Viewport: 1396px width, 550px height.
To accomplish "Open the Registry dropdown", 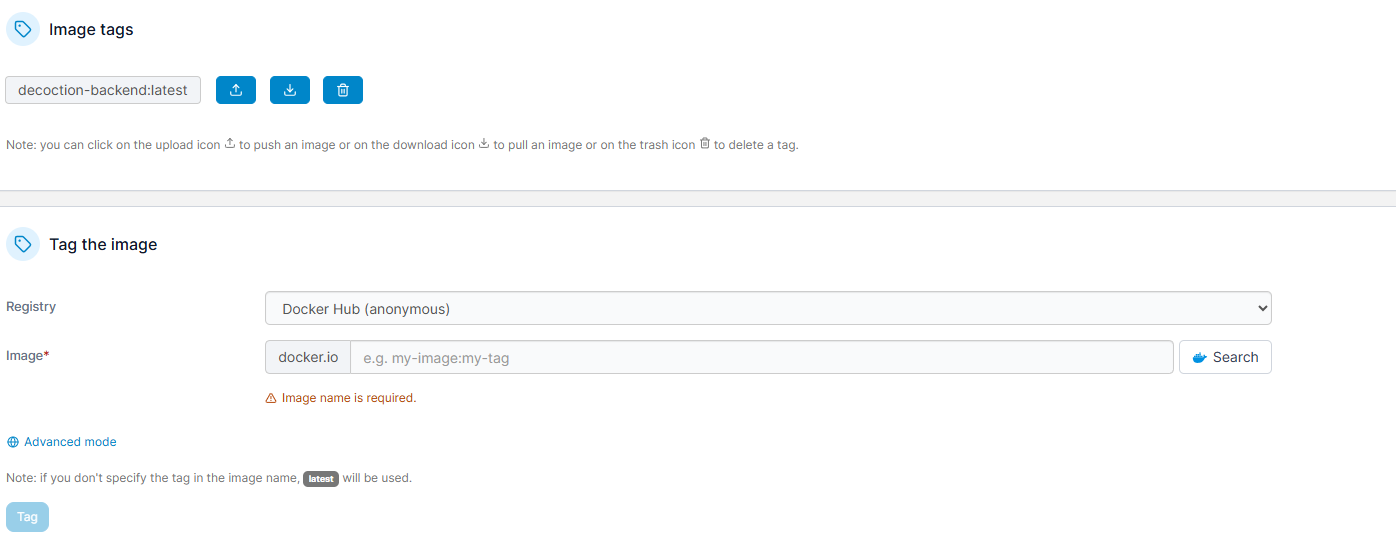I will tap(768, 309).
